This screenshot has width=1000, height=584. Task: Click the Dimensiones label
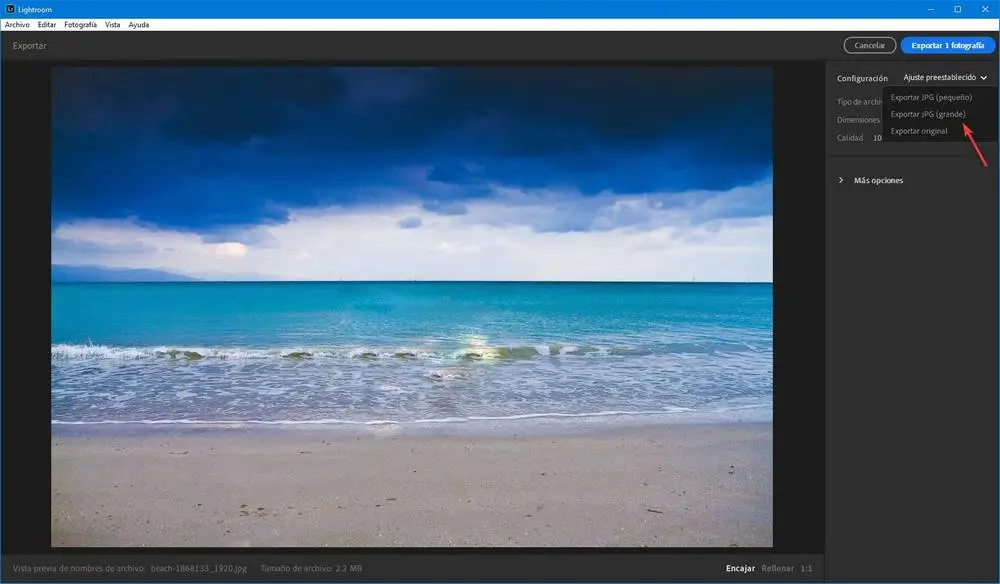[x=858, y=120]
